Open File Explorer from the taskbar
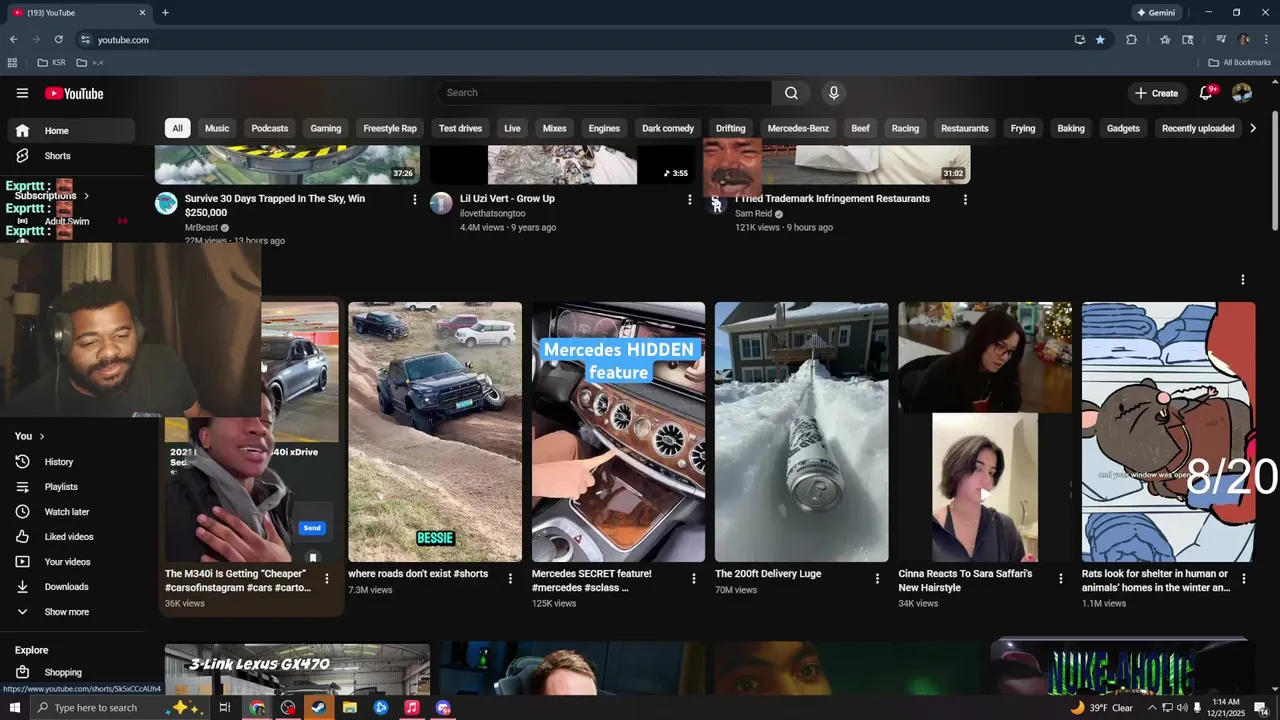Viewport: 1280px width, 720px height. click(349, 708)
